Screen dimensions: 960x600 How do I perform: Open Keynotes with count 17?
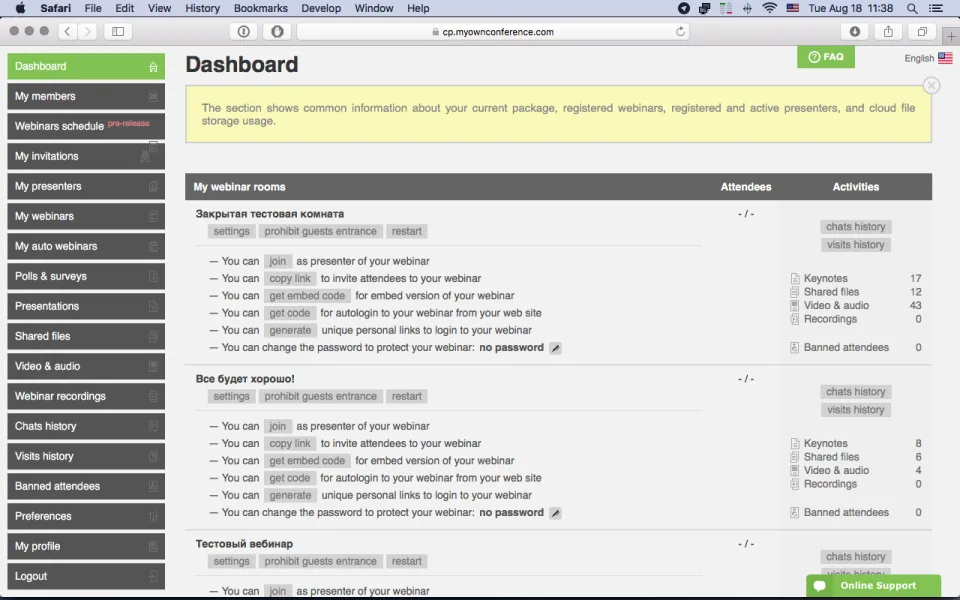click(825, 279)
